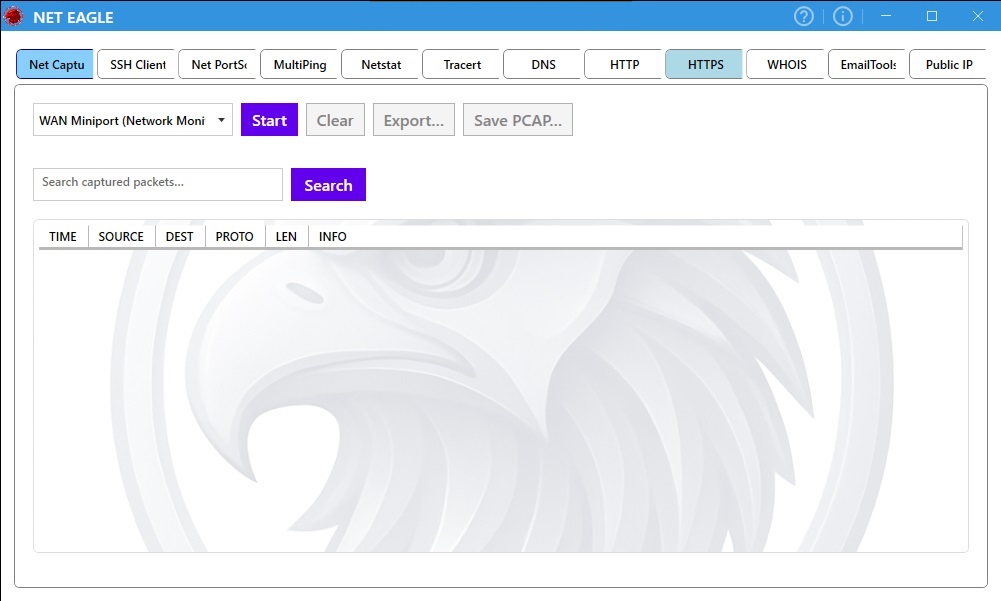Open the WHOIS tab
The height and width of the screenshot is (601, 1001).
point(785,65)
